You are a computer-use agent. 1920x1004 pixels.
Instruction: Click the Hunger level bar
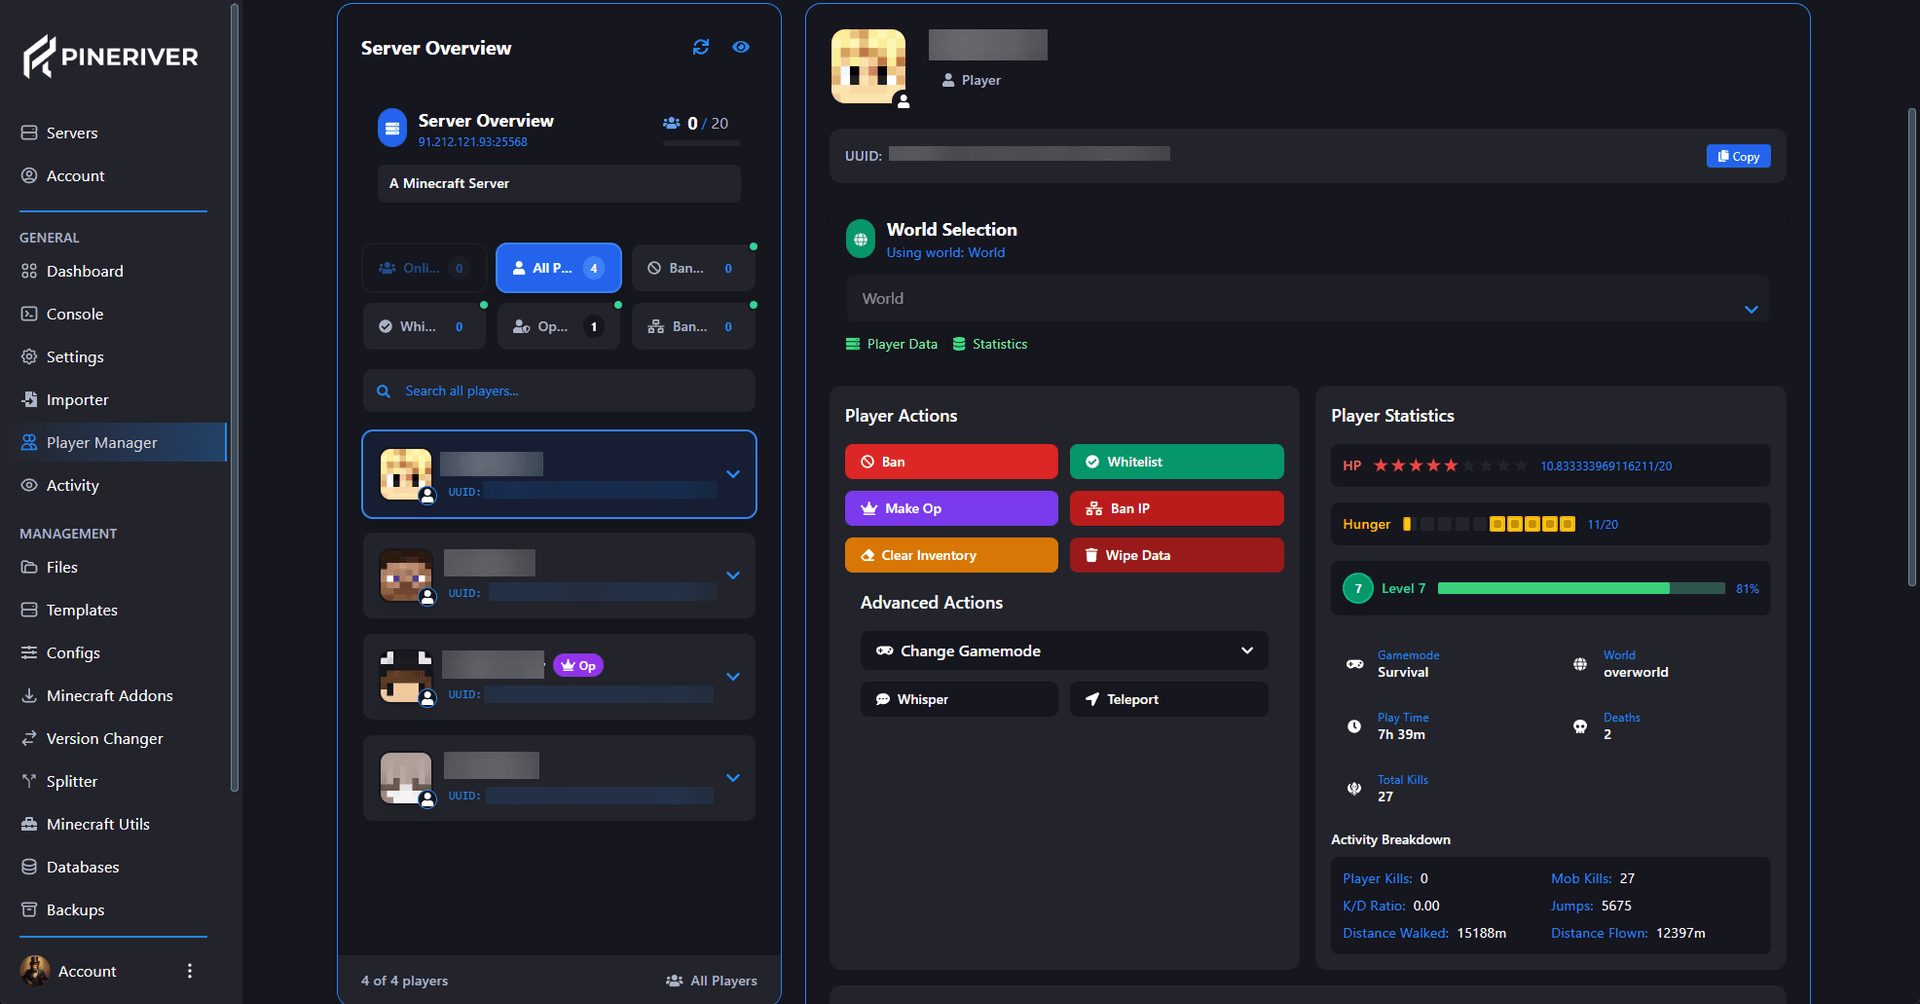pos(1489,524)
